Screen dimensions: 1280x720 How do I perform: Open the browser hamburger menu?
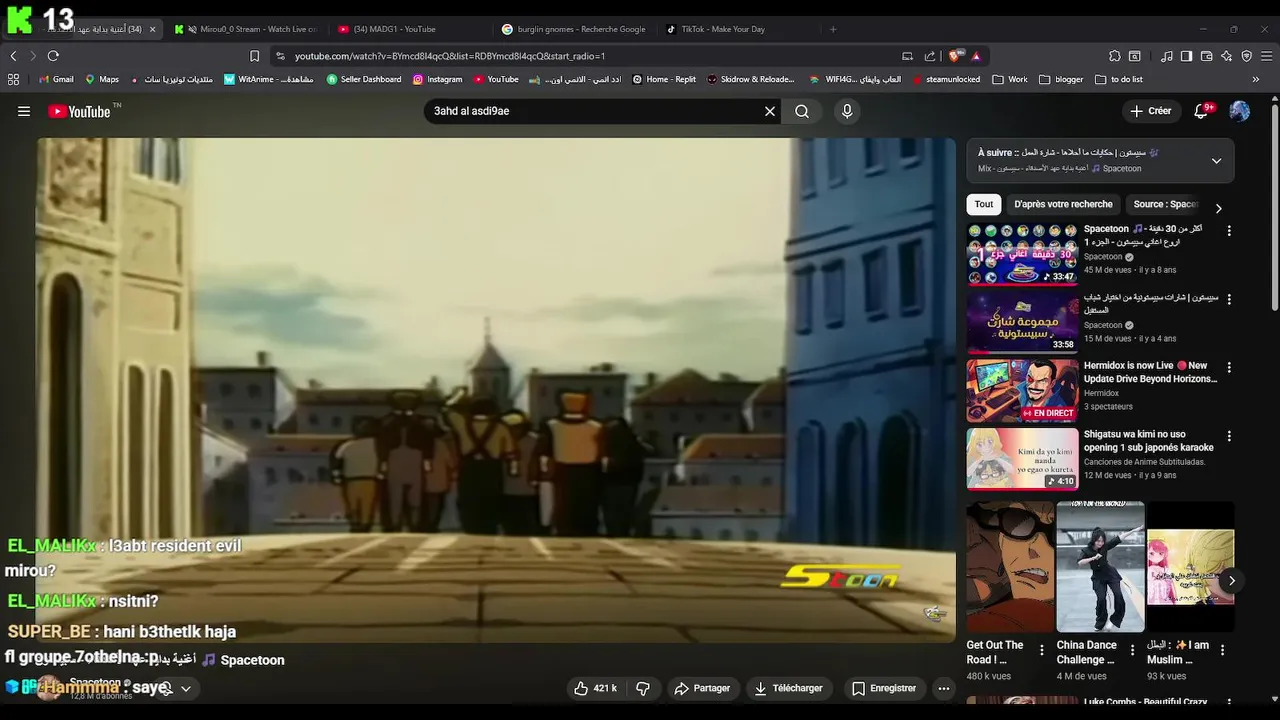1266,56
